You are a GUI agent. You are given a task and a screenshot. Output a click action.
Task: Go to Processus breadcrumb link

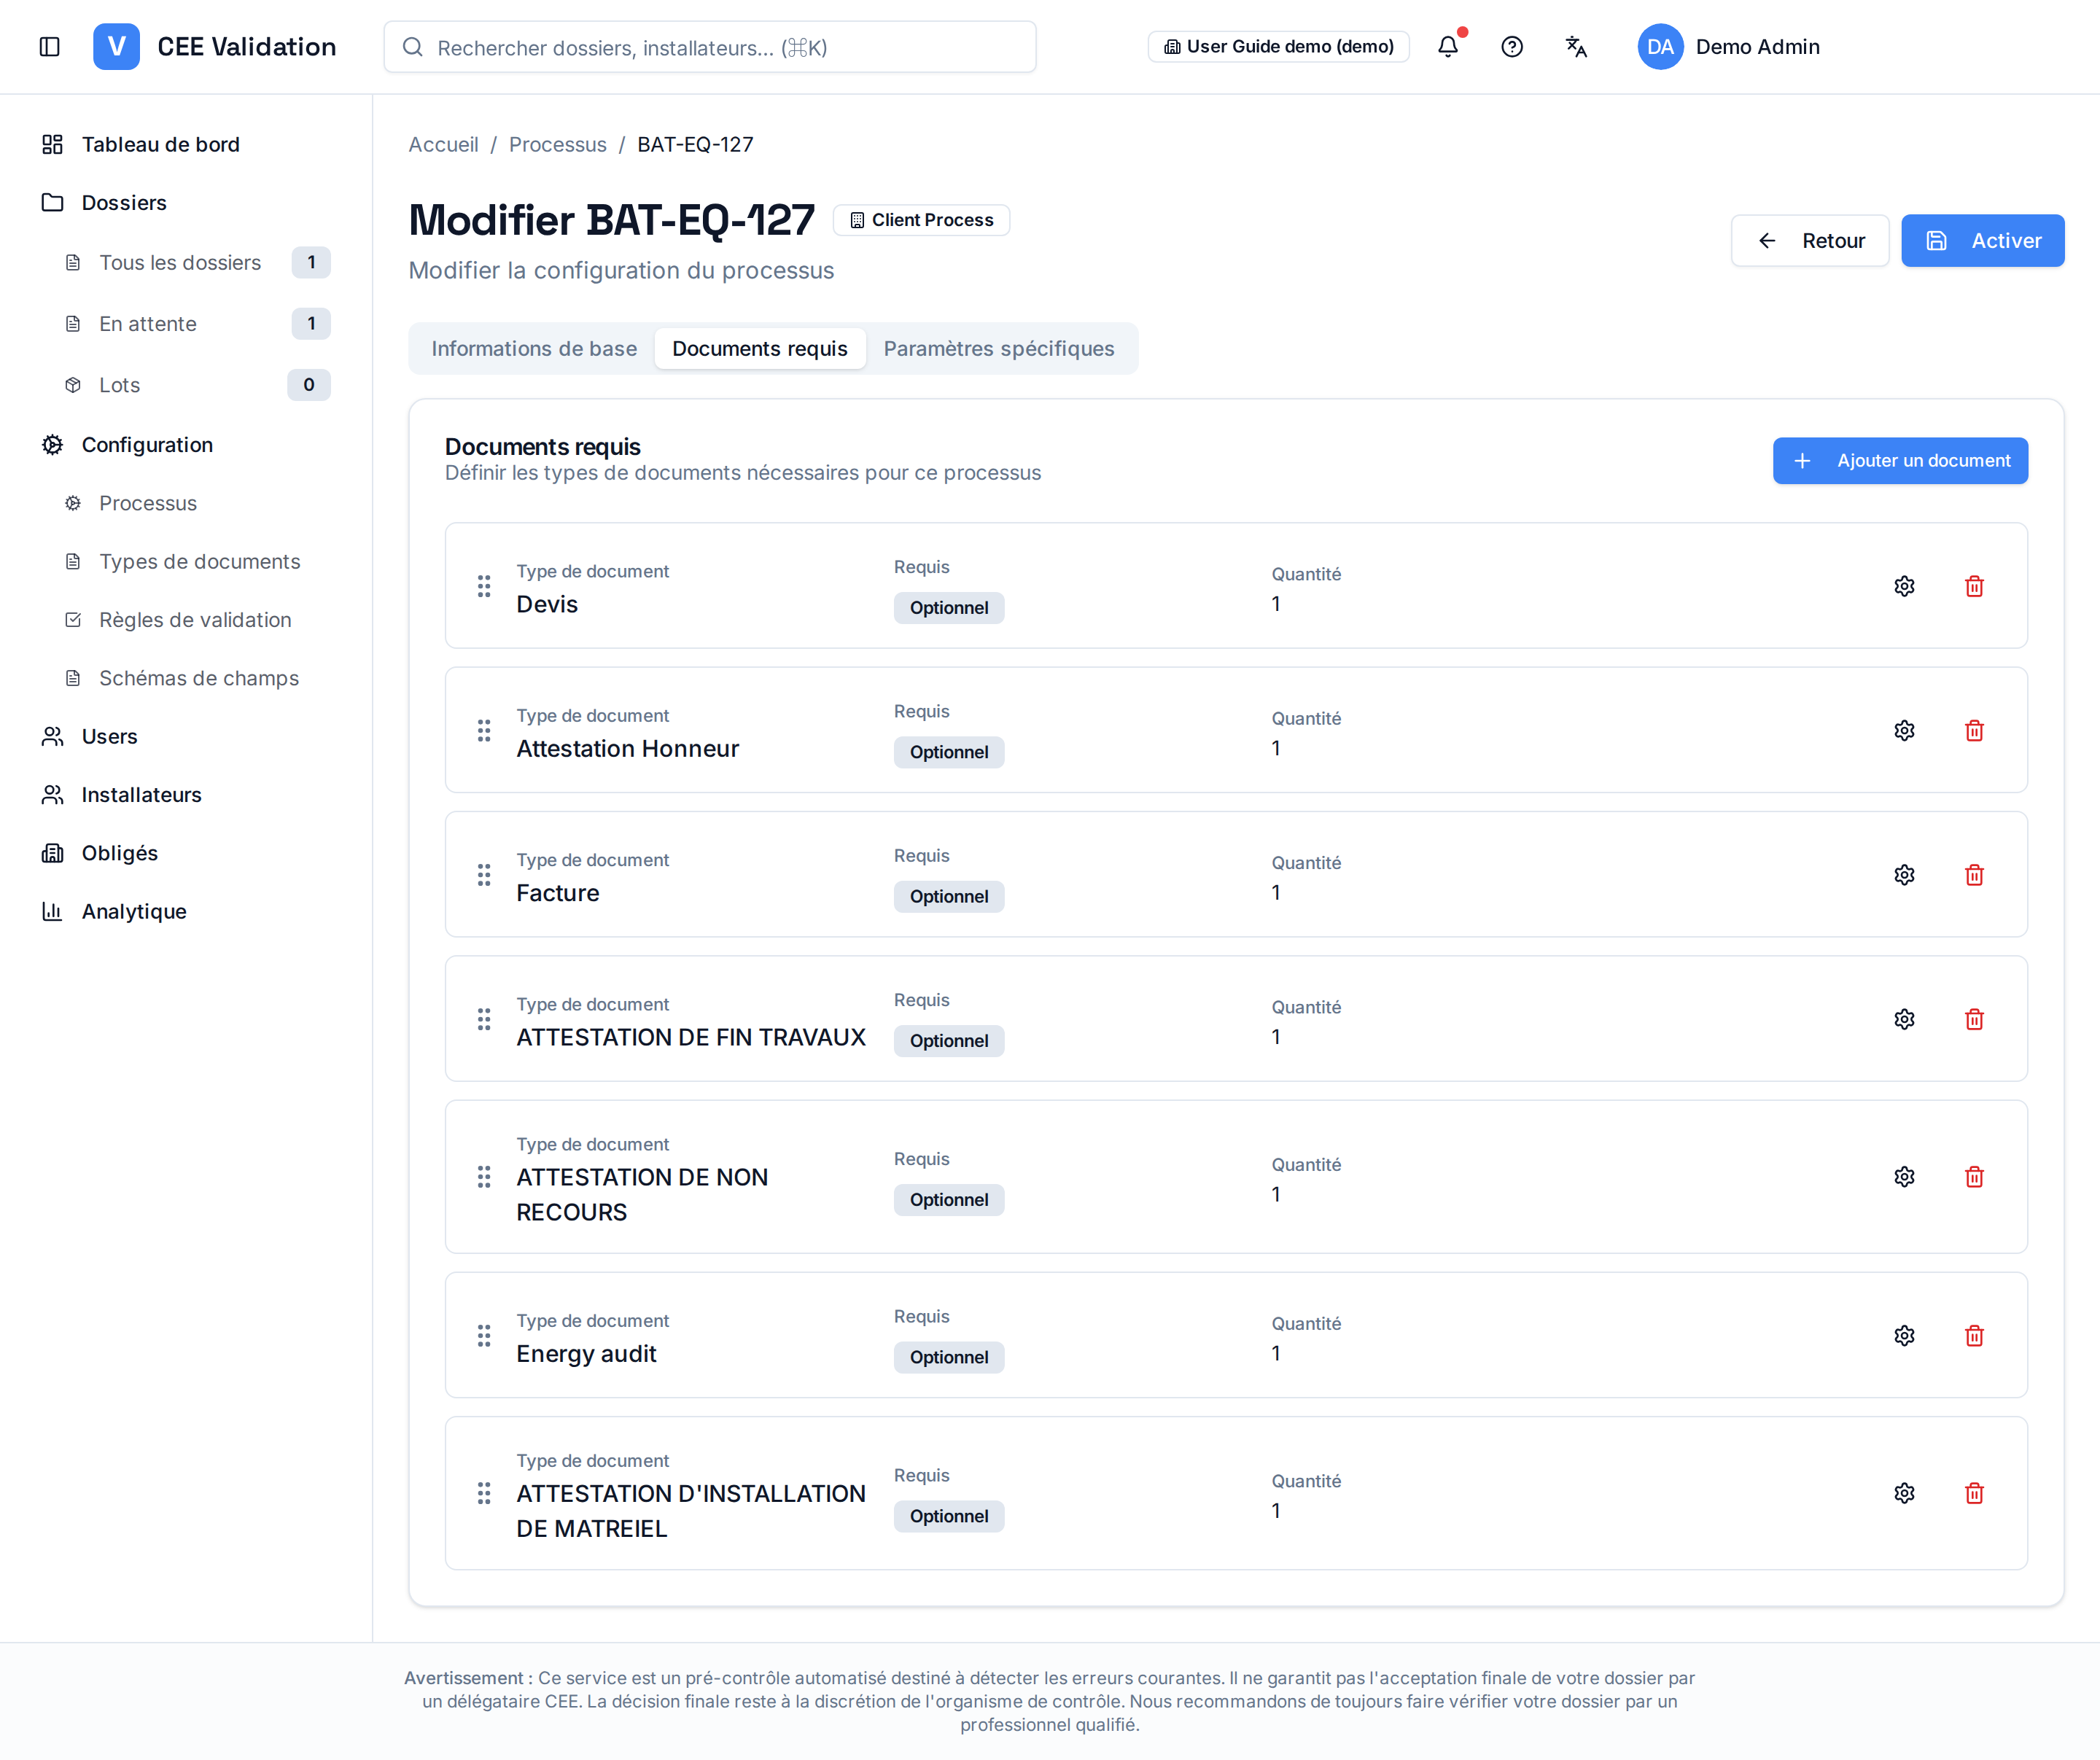(x=558, y=145)
